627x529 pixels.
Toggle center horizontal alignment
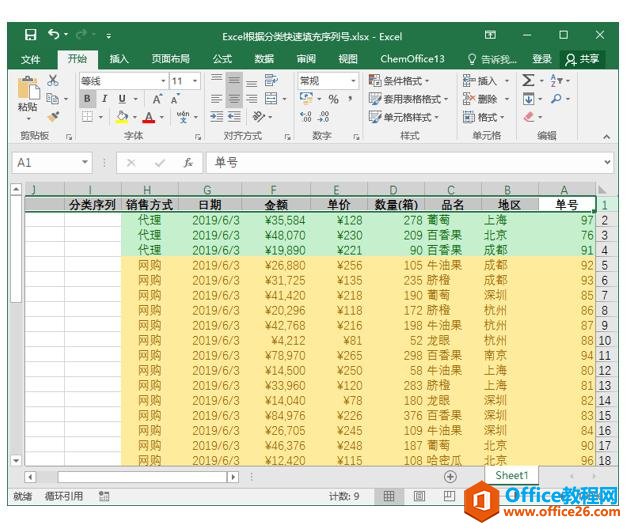[234, 99]
